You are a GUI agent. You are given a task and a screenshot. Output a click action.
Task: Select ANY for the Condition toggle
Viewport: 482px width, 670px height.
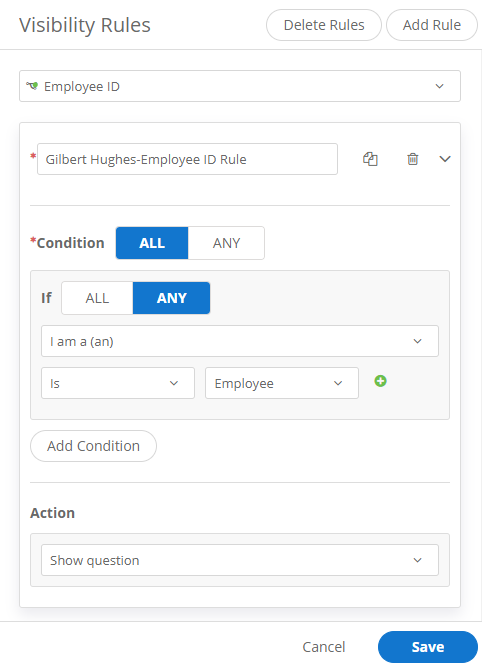pyautogui.click(x=226, y=243)
